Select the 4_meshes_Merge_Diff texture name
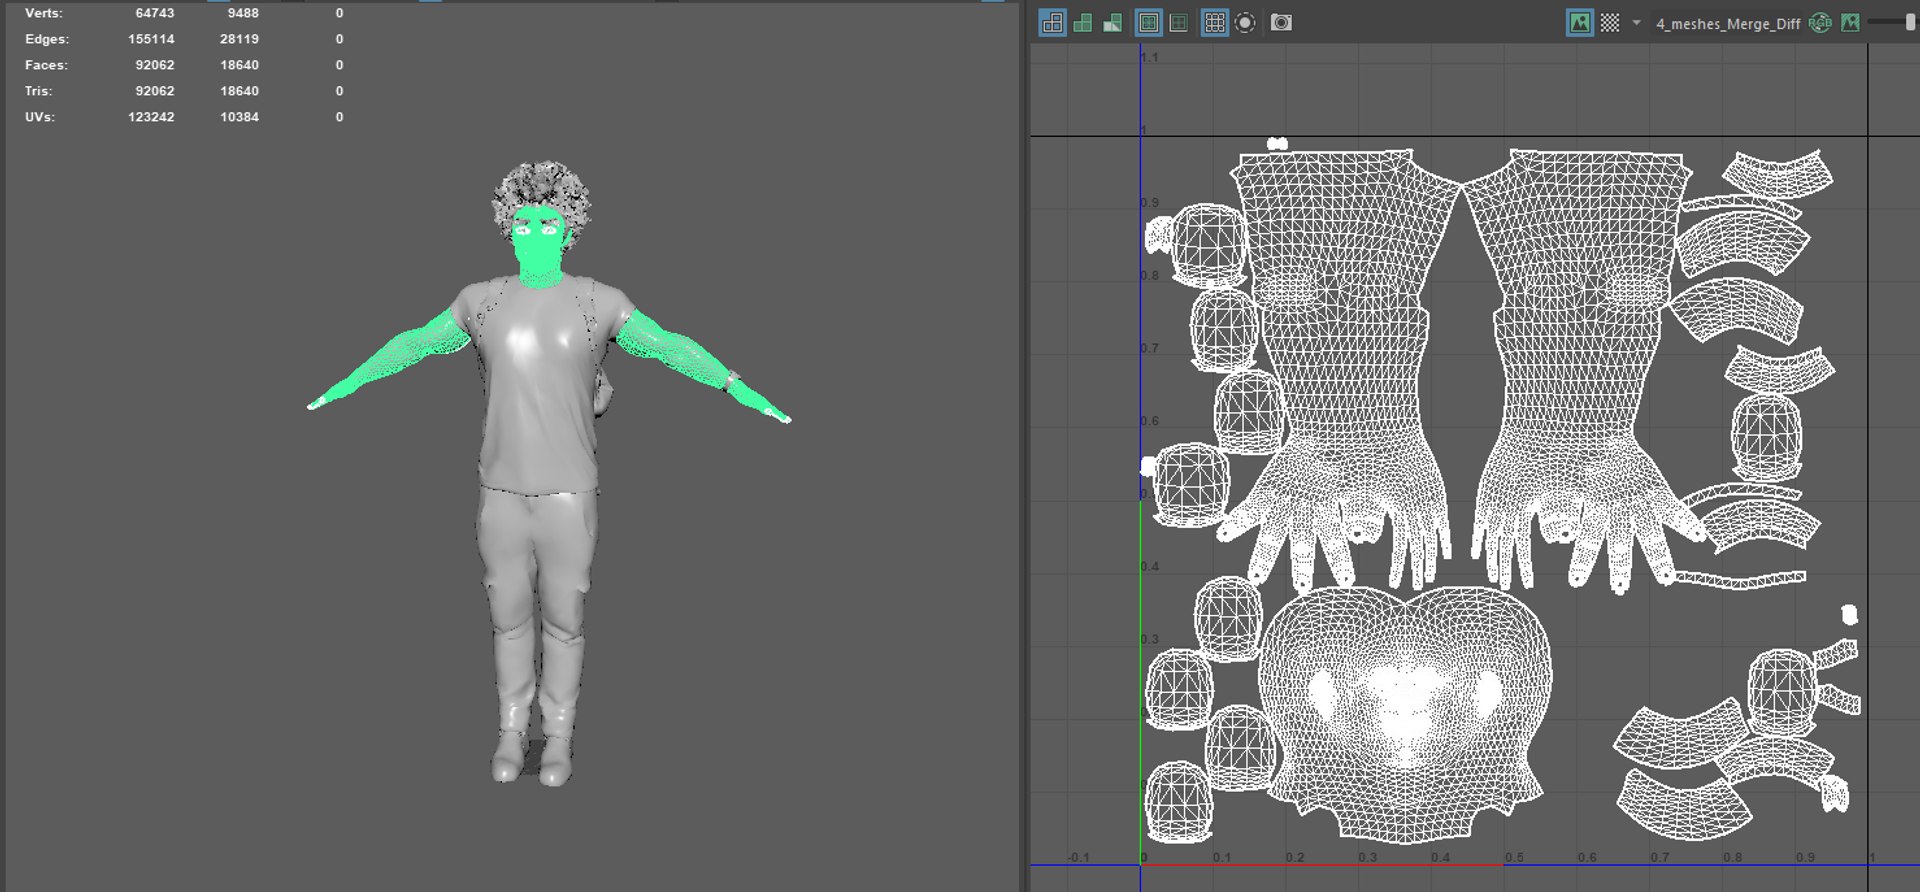The width and height of the screenshot is (1920, 892). point(1728,24)
